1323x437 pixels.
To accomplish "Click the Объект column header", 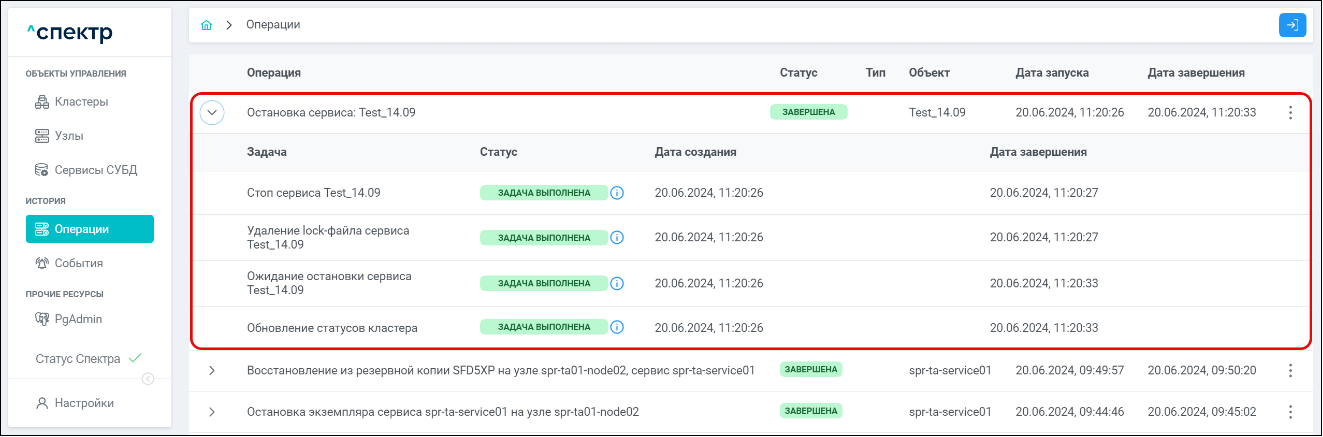I will [x=929, y=73].
